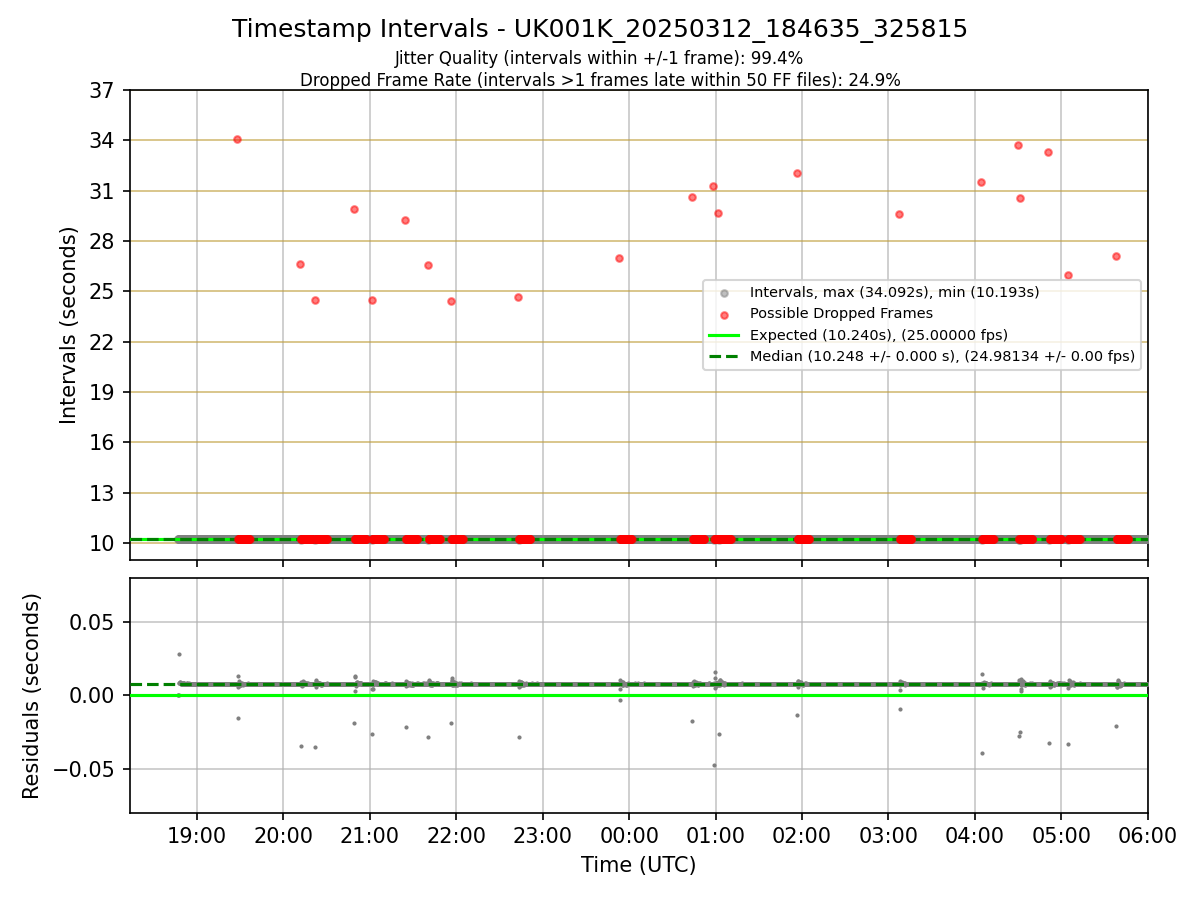
Task: Click the residual point near -0.039 after 04:00
Action: [x=982, y=753]
